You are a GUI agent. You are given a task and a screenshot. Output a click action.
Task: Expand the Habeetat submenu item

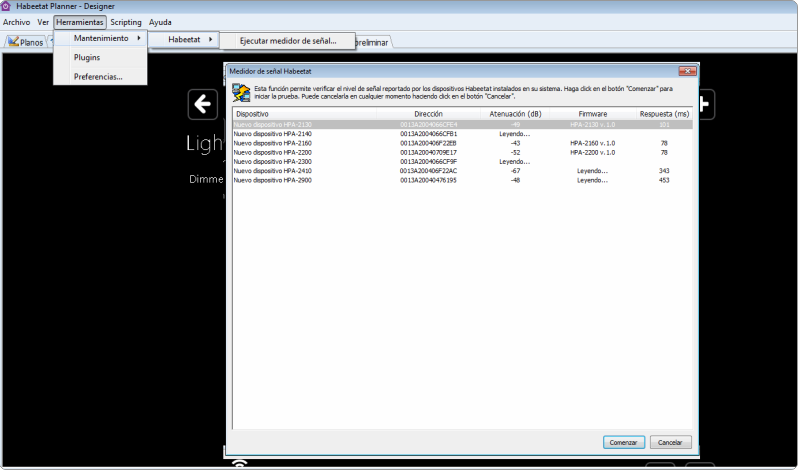point(184,39)
